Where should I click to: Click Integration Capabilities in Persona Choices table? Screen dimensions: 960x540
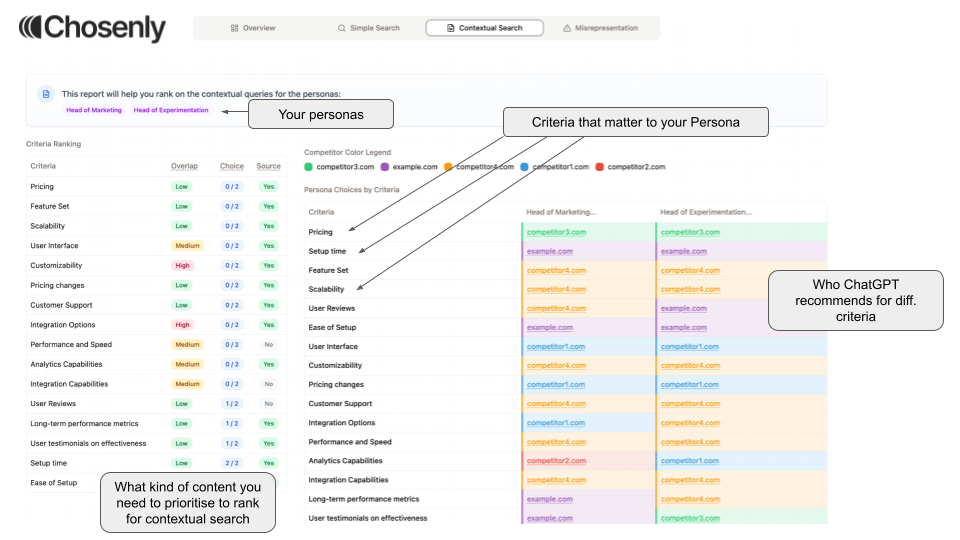coord(348,480)
